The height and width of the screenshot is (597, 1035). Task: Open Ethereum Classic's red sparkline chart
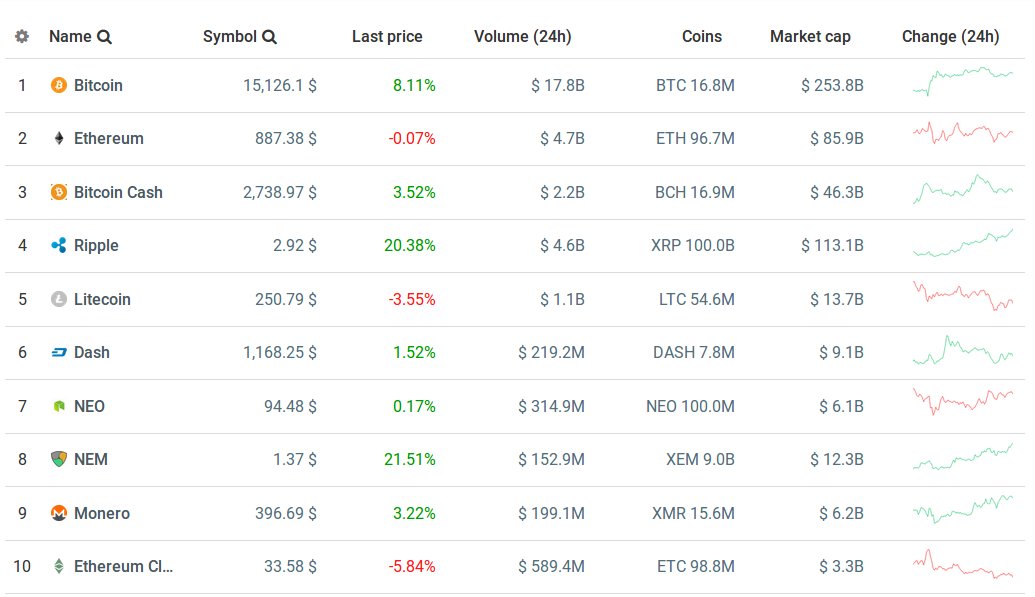point(962,564)
